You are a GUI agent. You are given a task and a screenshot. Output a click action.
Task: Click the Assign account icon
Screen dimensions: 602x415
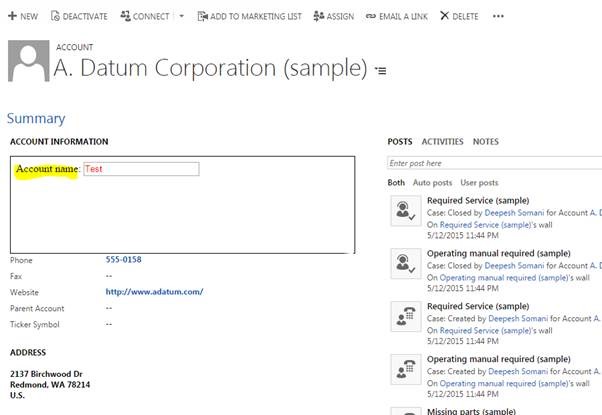point(318,16)
